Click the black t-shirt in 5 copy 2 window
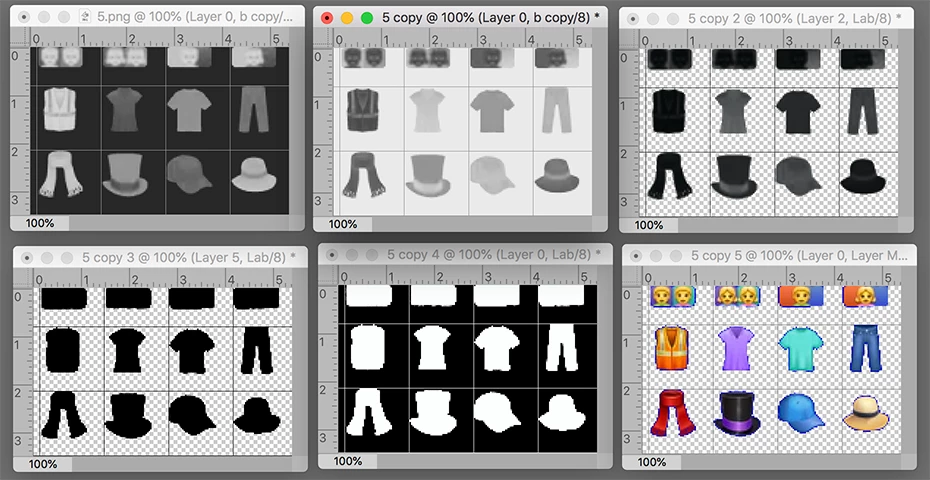This screenshot has width=930, height=480. [x=798, y=112]
